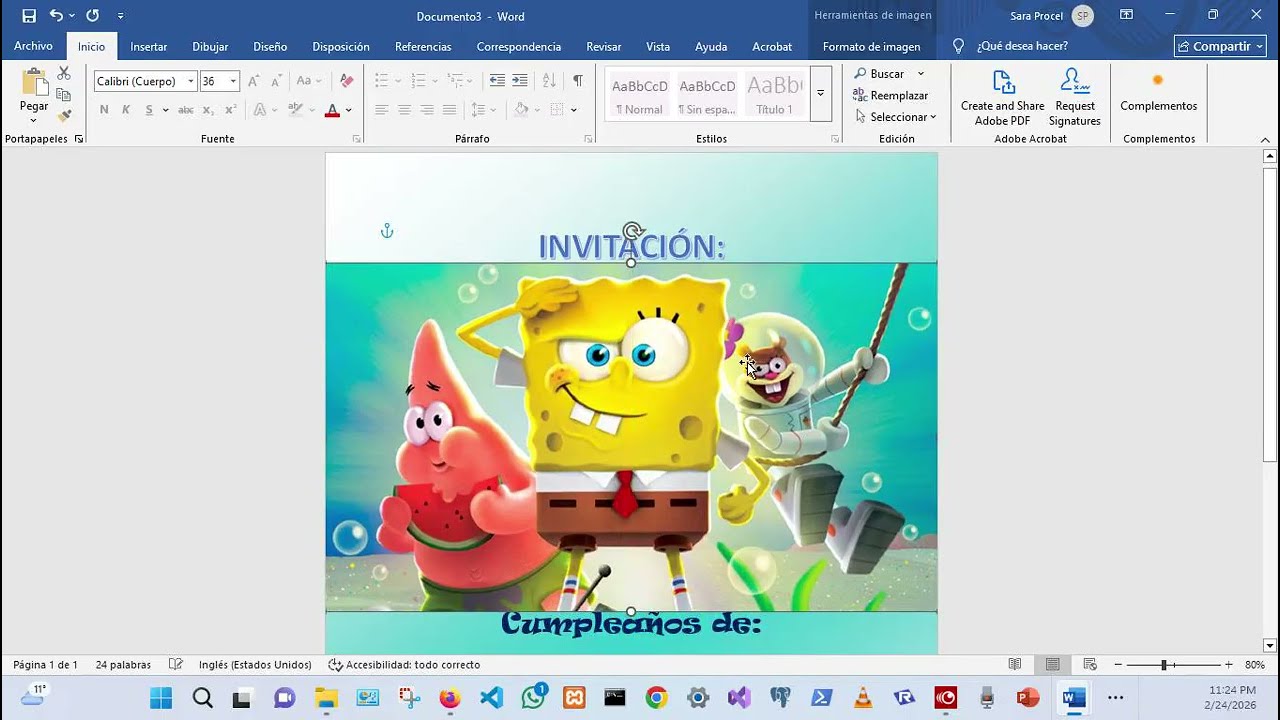The image size is (1280, 720).
Task: Click the zoom in plus button
Action: pos(1229,664)
